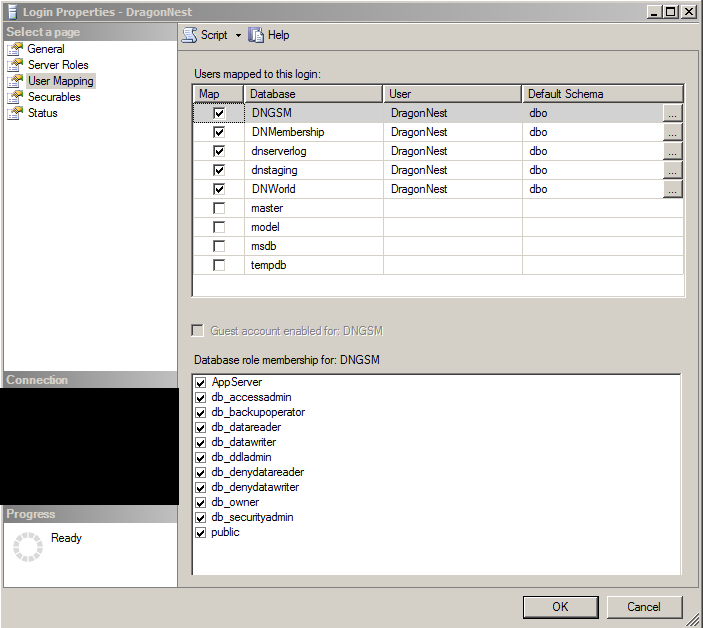Browse default schema for dnserverlog row
This screenshot has height=628, width=703.
[x=673, y=151]
